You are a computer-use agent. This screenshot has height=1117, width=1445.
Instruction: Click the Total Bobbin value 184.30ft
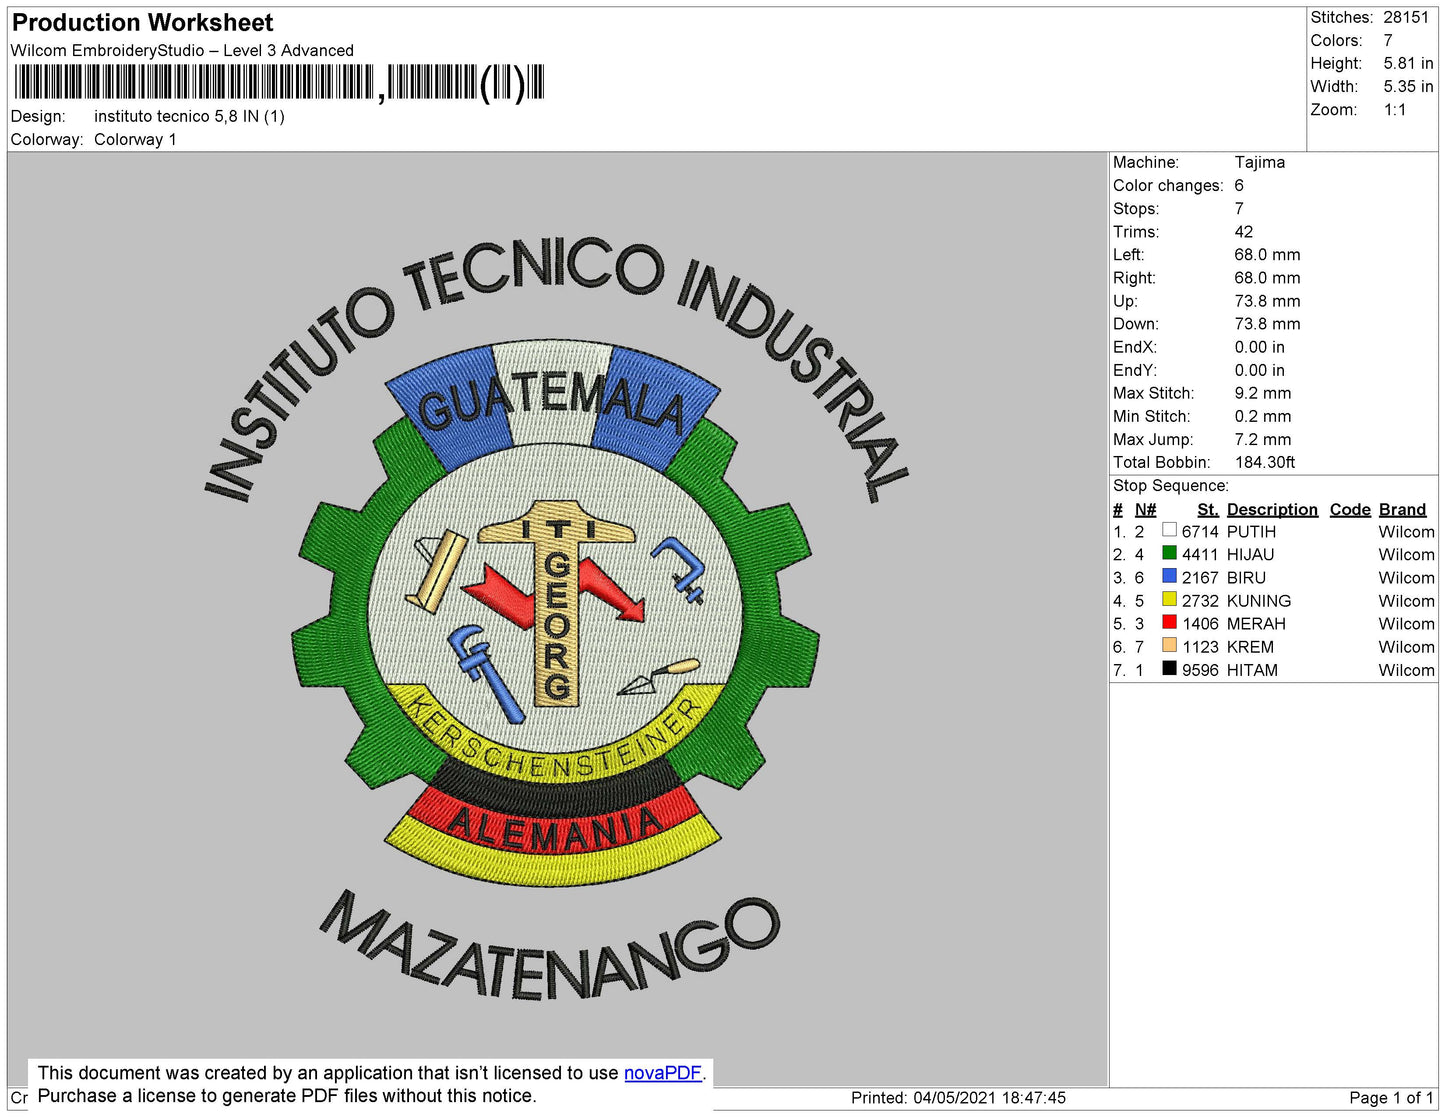click(x=1264, y=462)
